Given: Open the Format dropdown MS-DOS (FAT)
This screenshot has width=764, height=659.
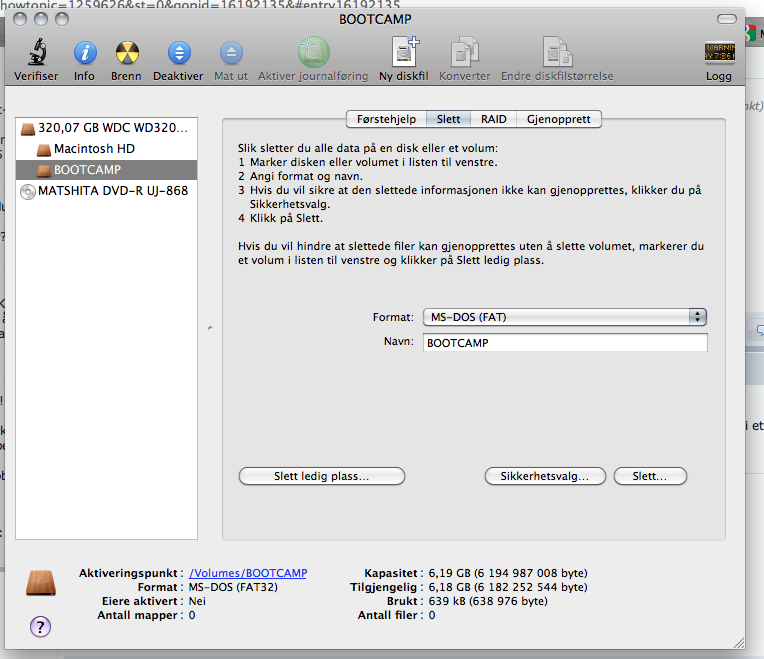Looking at the screenshot, I should (565, 317).
